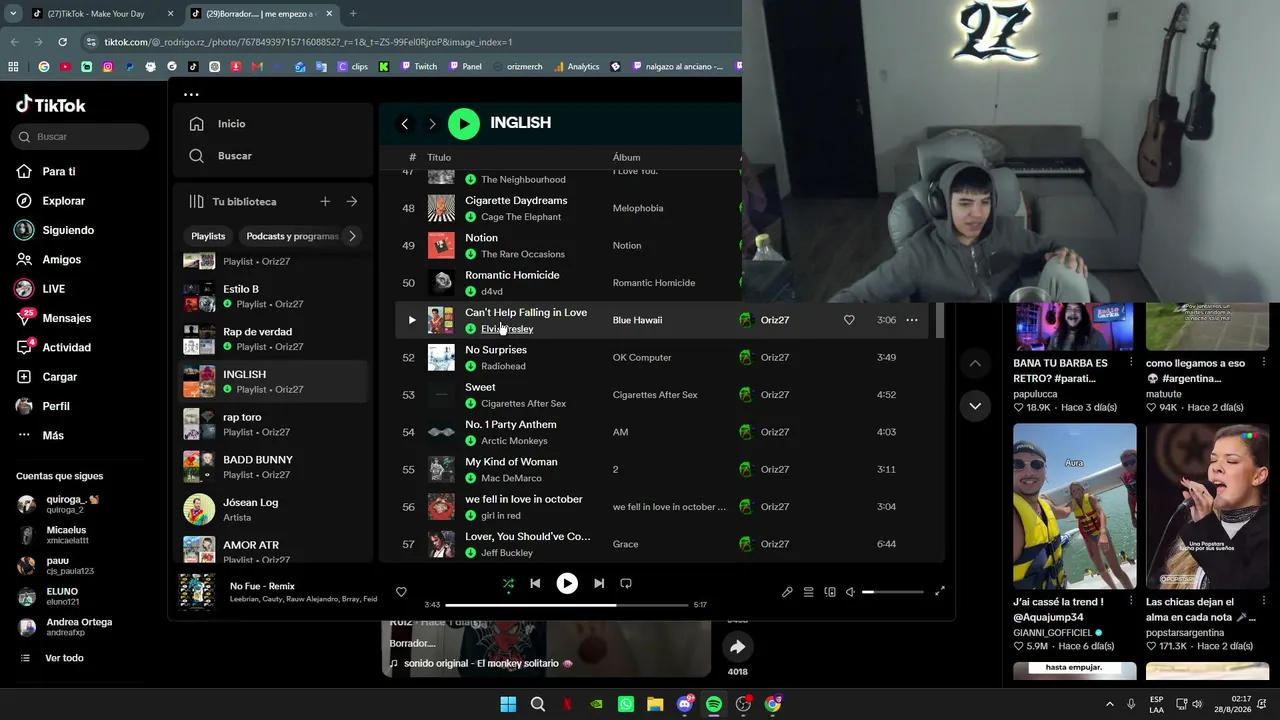
Task: Like Can't Help Falling in Love
Action: click(x=849, y=320)
